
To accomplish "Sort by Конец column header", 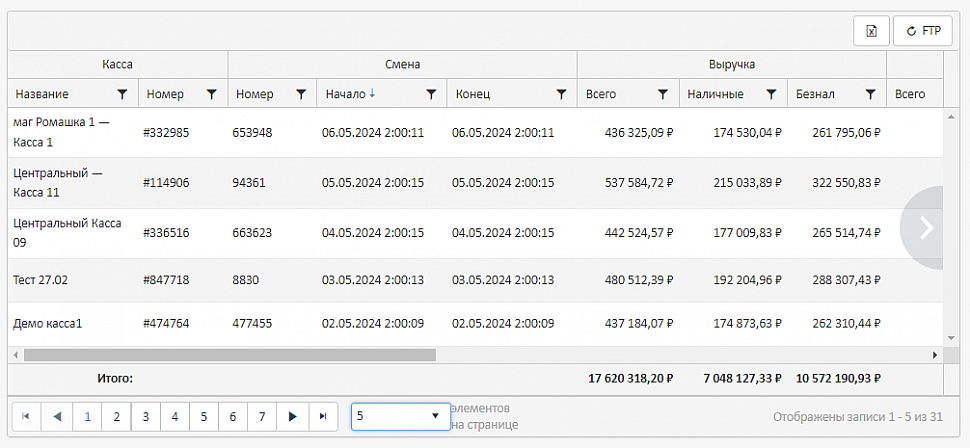I will pos(473,94).
